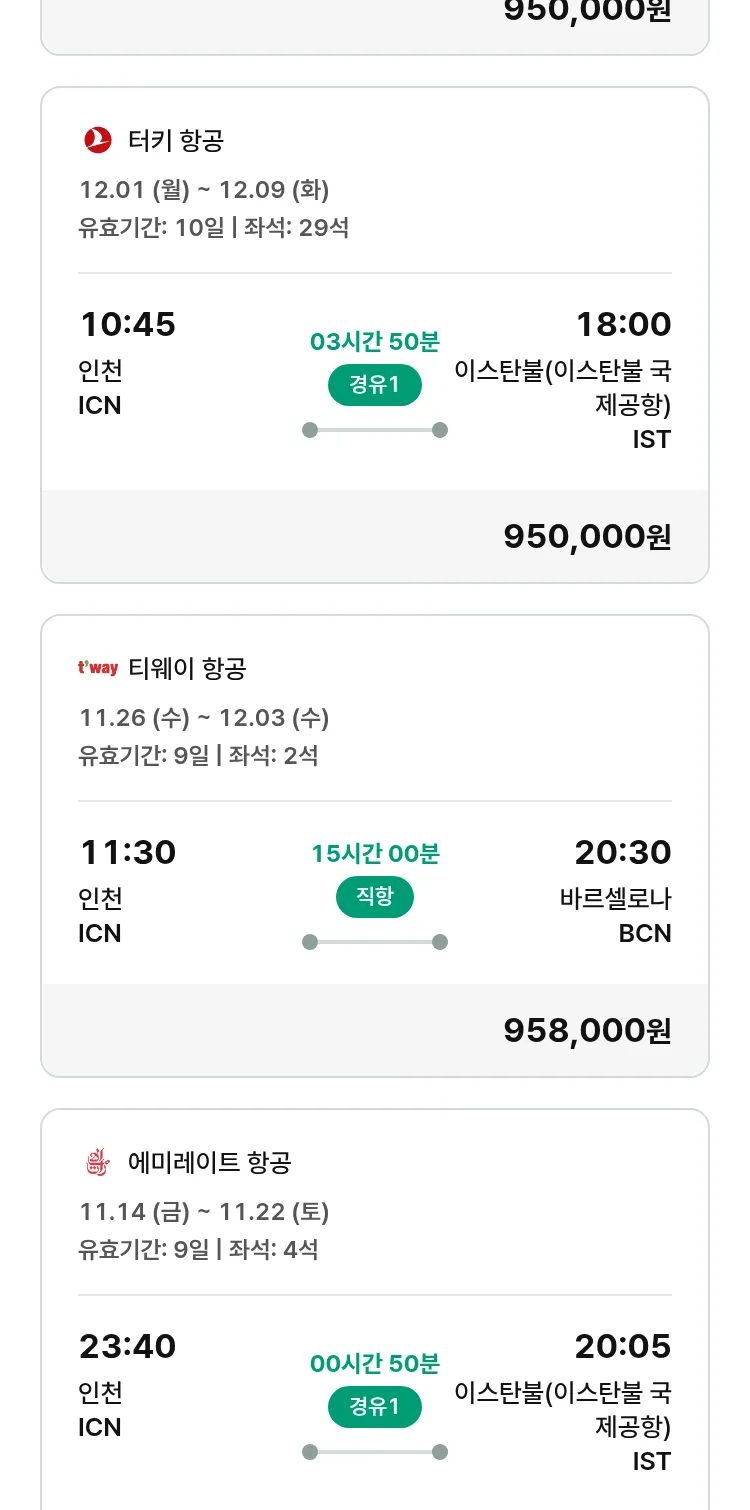Click the 11.26 ~ 12.03 date range
Viewport: 750px width, 1510px height.
[204, 718]
